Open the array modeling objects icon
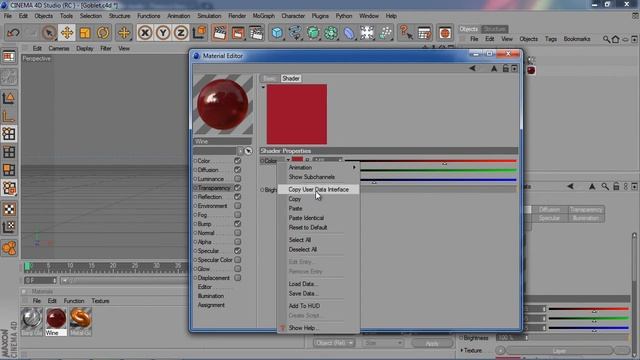This screenshot has height=360, width=640. tap(331, 33)
